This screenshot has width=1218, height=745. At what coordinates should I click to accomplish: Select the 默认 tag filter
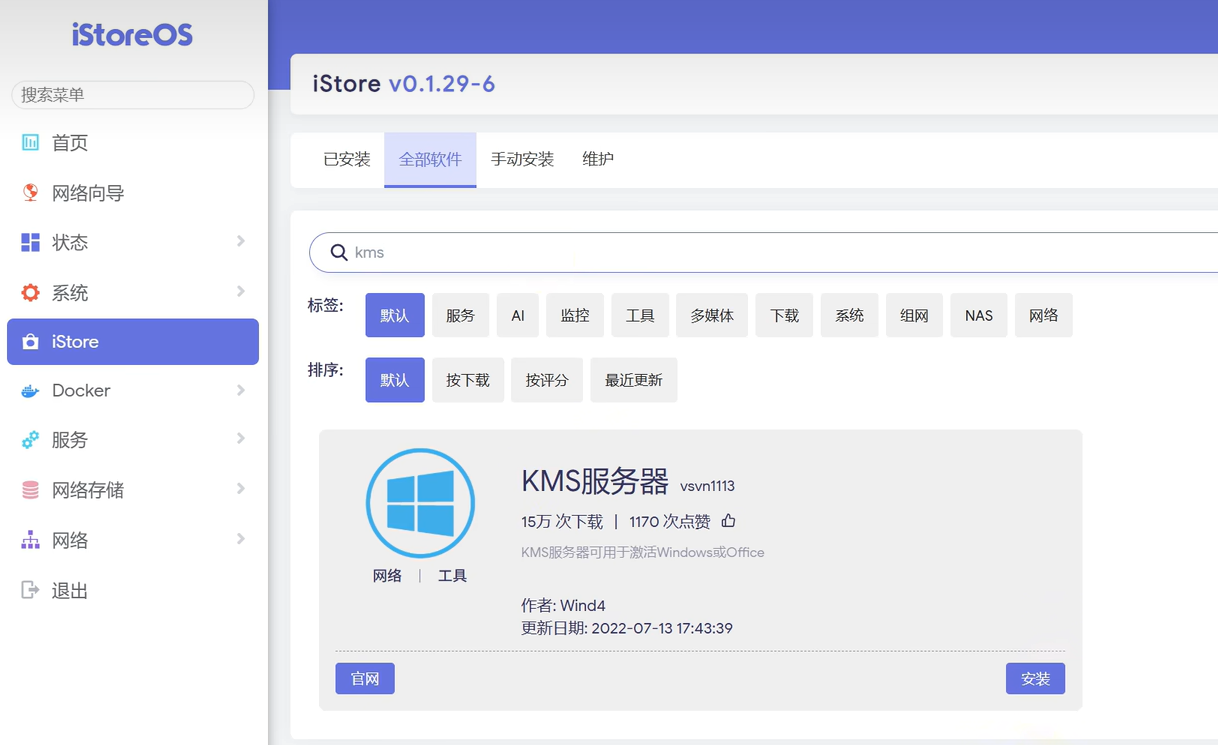tap(395, 315)
